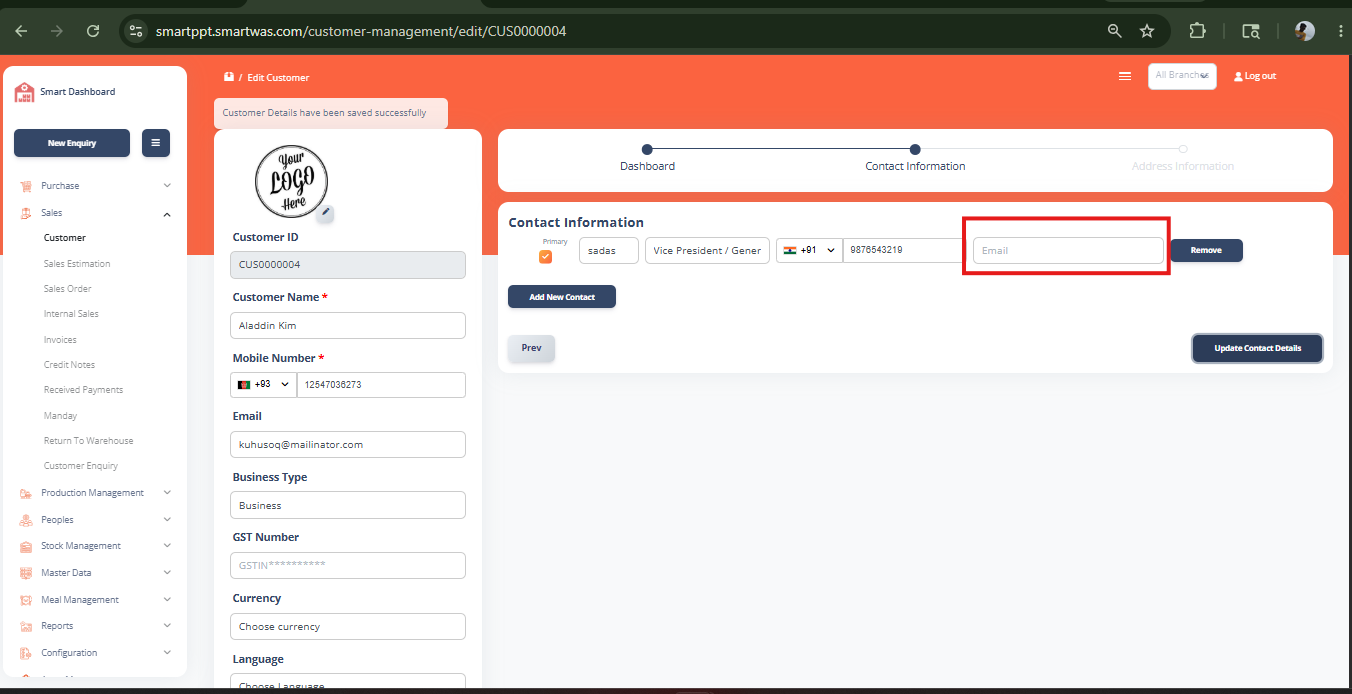Screen dimensions: 1352x694
Task: Click the Production Management icon
Action: point(26,493)
